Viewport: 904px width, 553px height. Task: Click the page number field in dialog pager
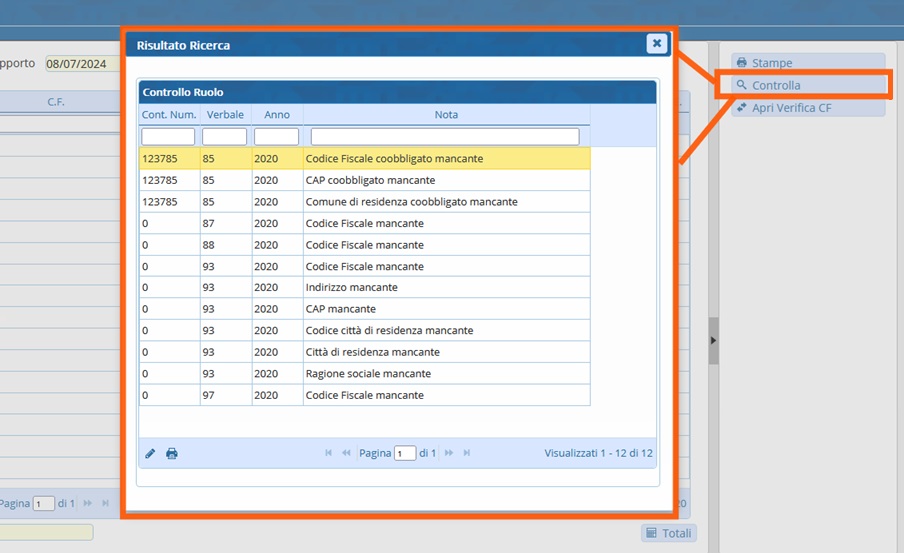(405, 453)
